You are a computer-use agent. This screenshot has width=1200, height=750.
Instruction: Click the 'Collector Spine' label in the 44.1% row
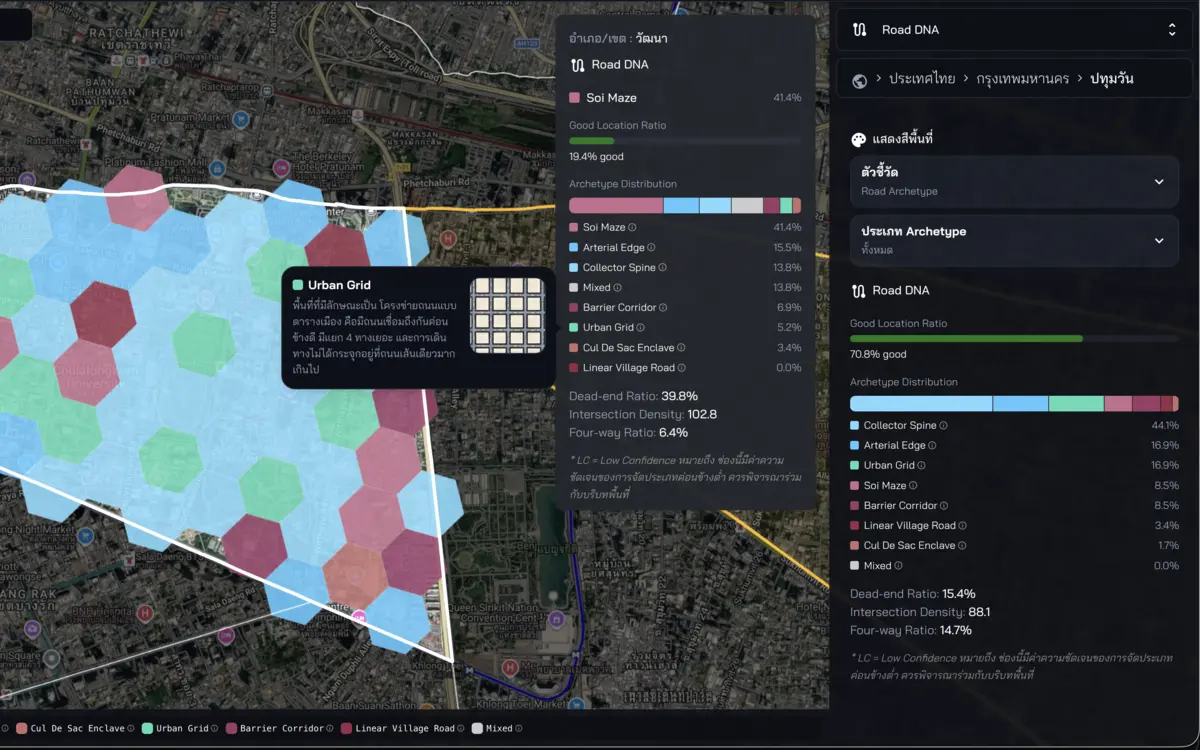tap(900, 426)
